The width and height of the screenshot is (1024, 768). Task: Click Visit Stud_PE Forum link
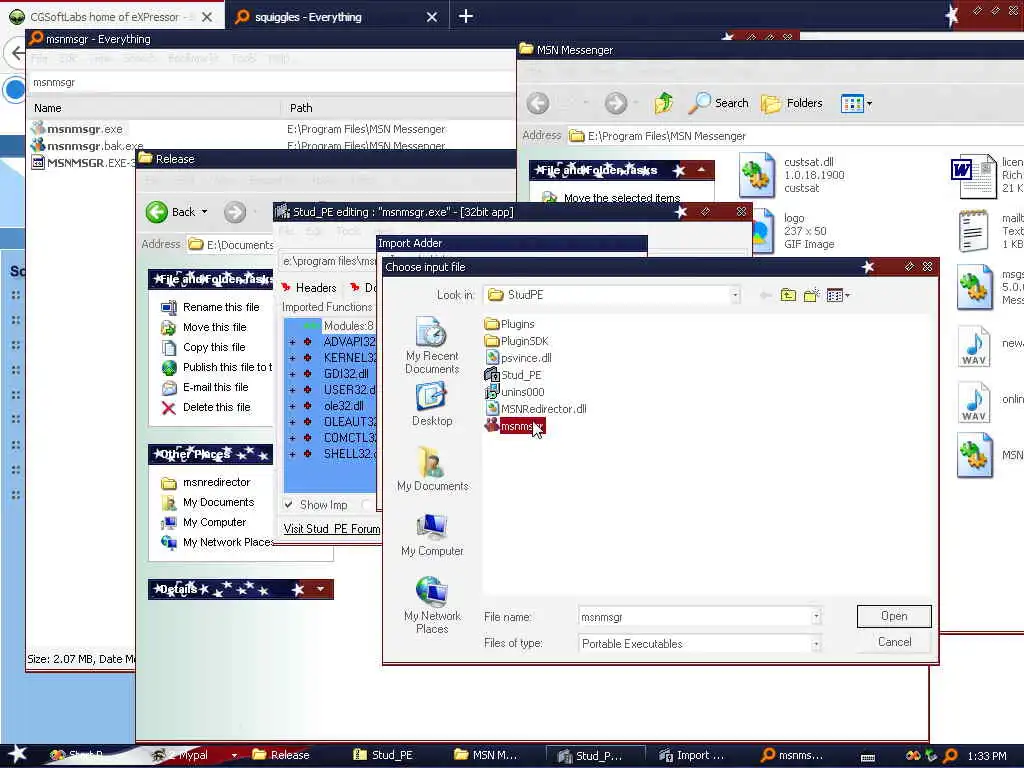pos(331,529)
